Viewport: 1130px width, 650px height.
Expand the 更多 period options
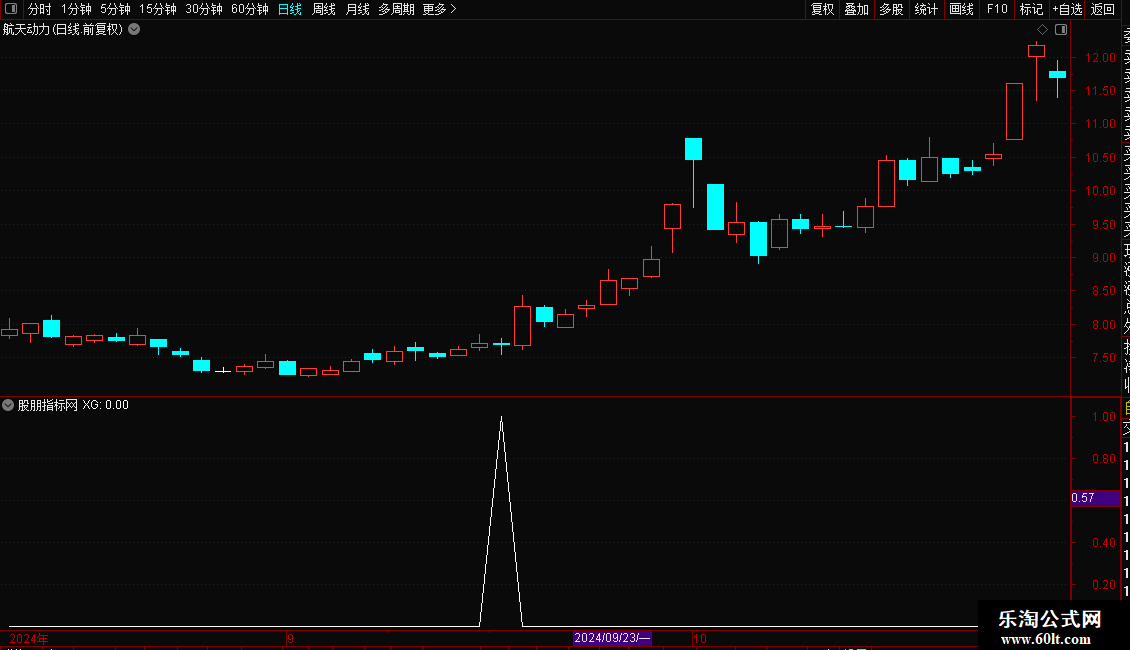(x=440, y=9)
